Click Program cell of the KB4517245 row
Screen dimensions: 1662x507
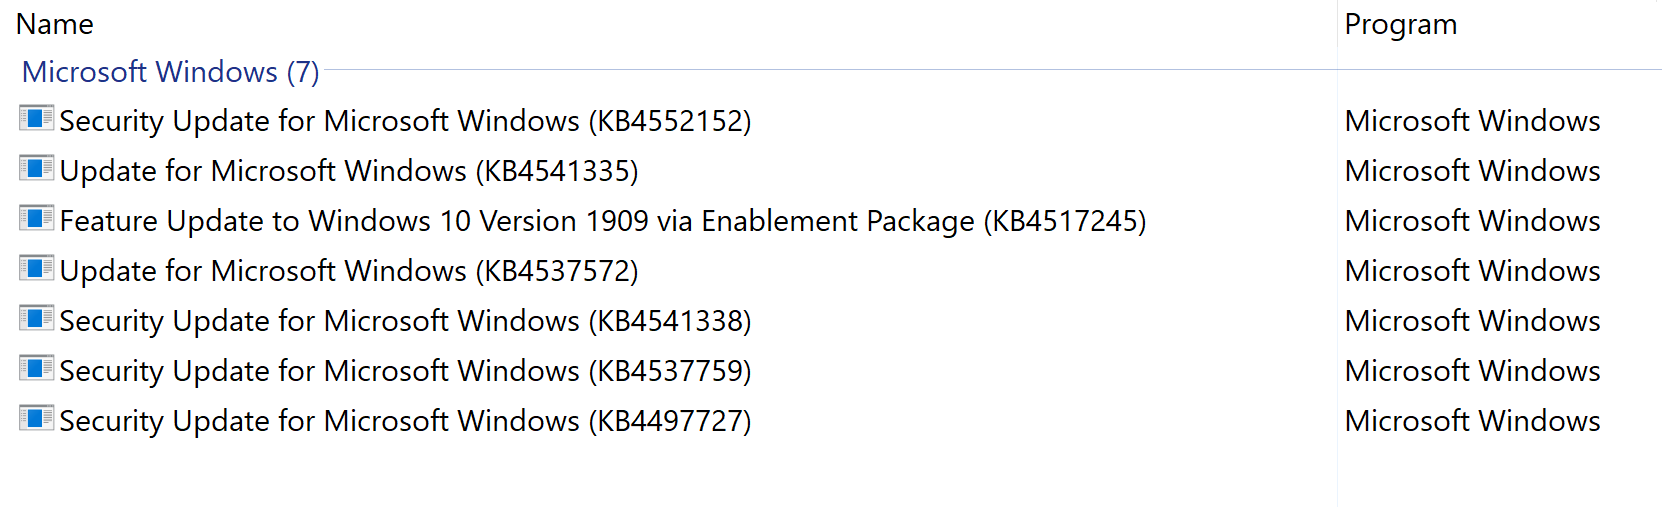point(1472,221)
